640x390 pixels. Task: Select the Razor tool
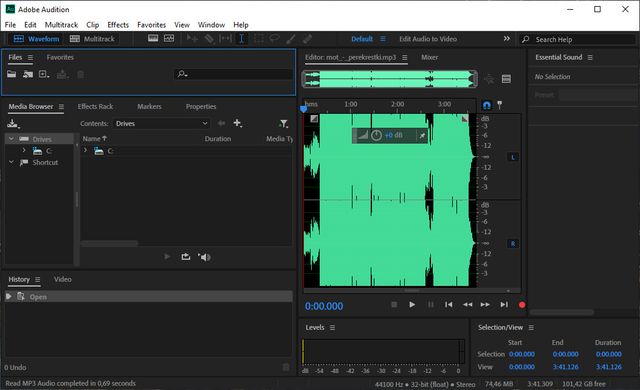coord(209,39)
